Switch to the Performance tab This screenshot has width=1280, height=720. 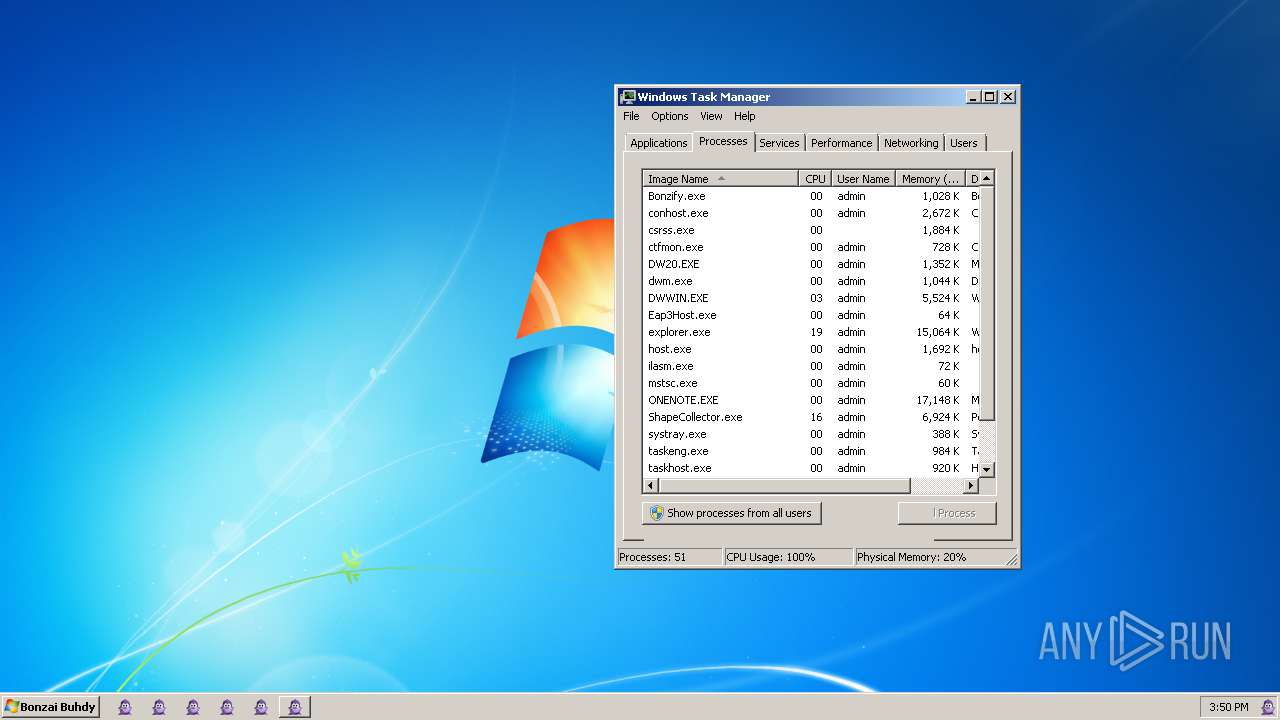[x=842, y=143]
